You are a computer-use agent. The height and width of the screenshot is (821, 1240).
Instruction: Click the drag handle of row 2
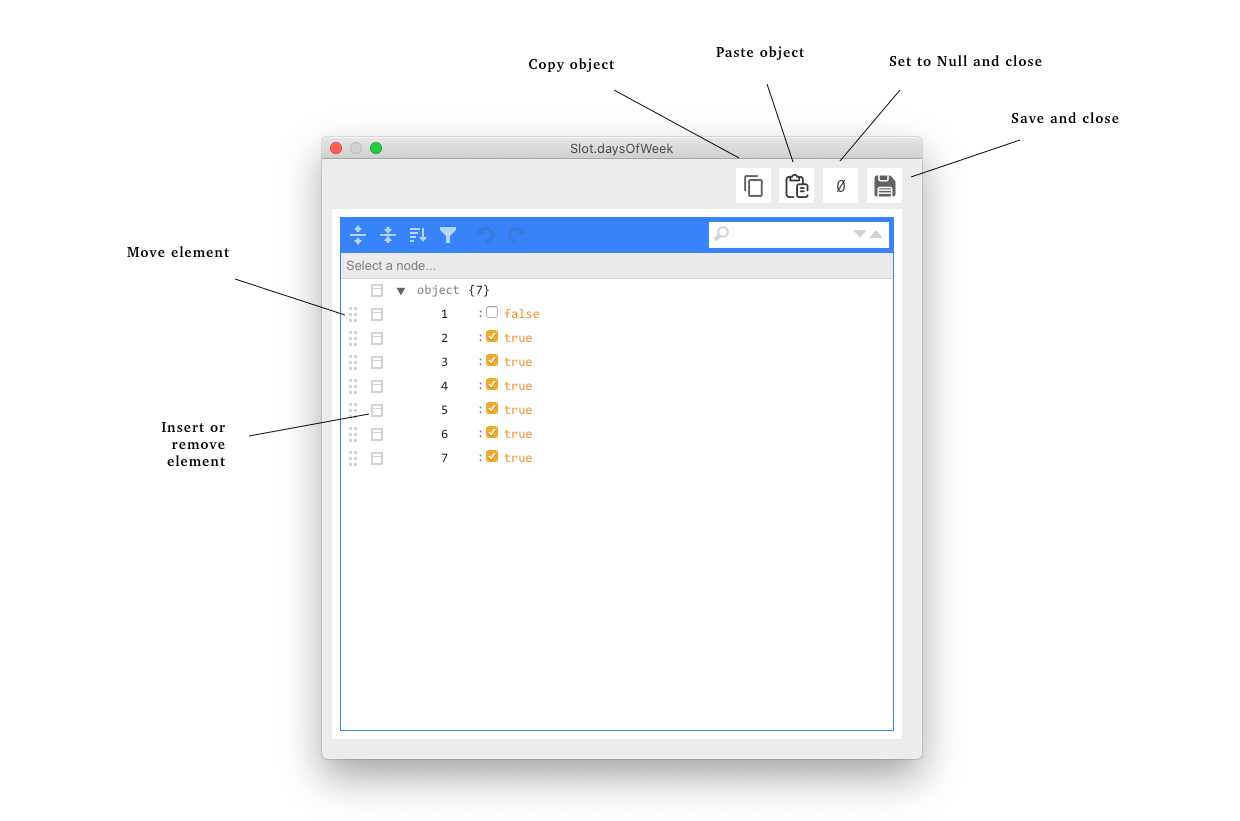[353, 338]
